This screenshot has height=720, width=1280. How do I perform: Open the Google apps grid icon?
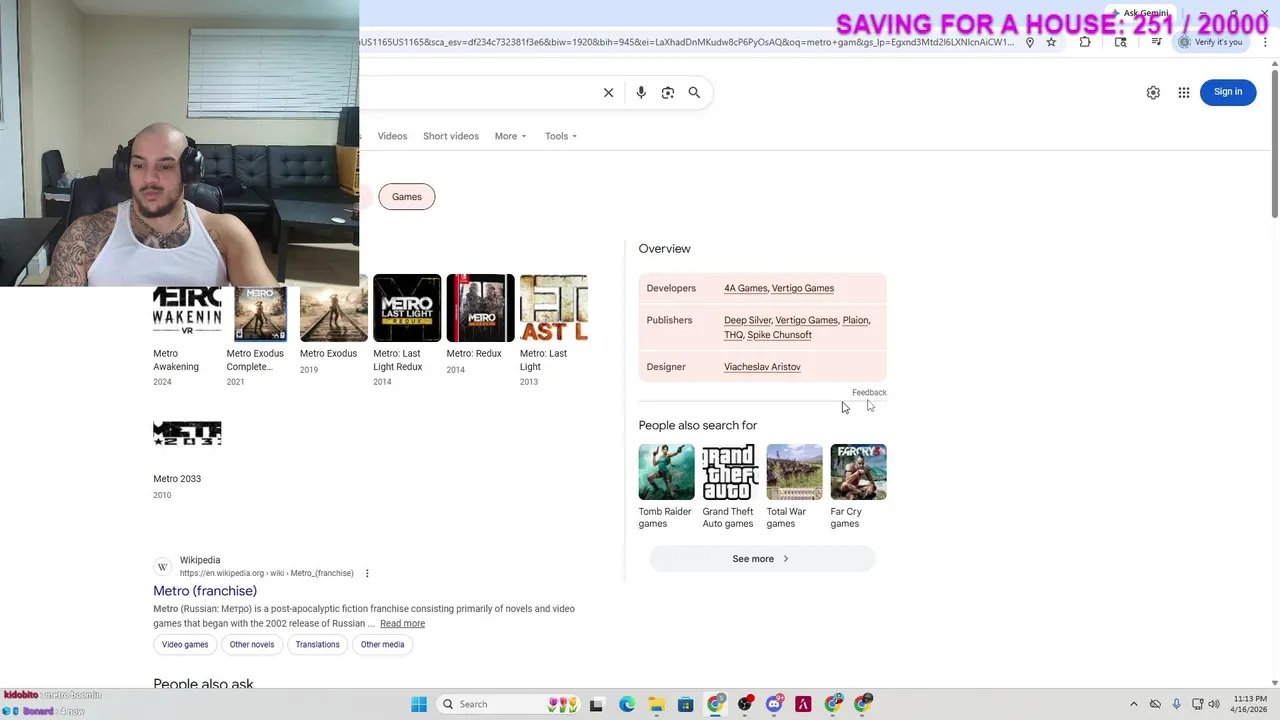pyautogui.click(x=1184, y=92)
